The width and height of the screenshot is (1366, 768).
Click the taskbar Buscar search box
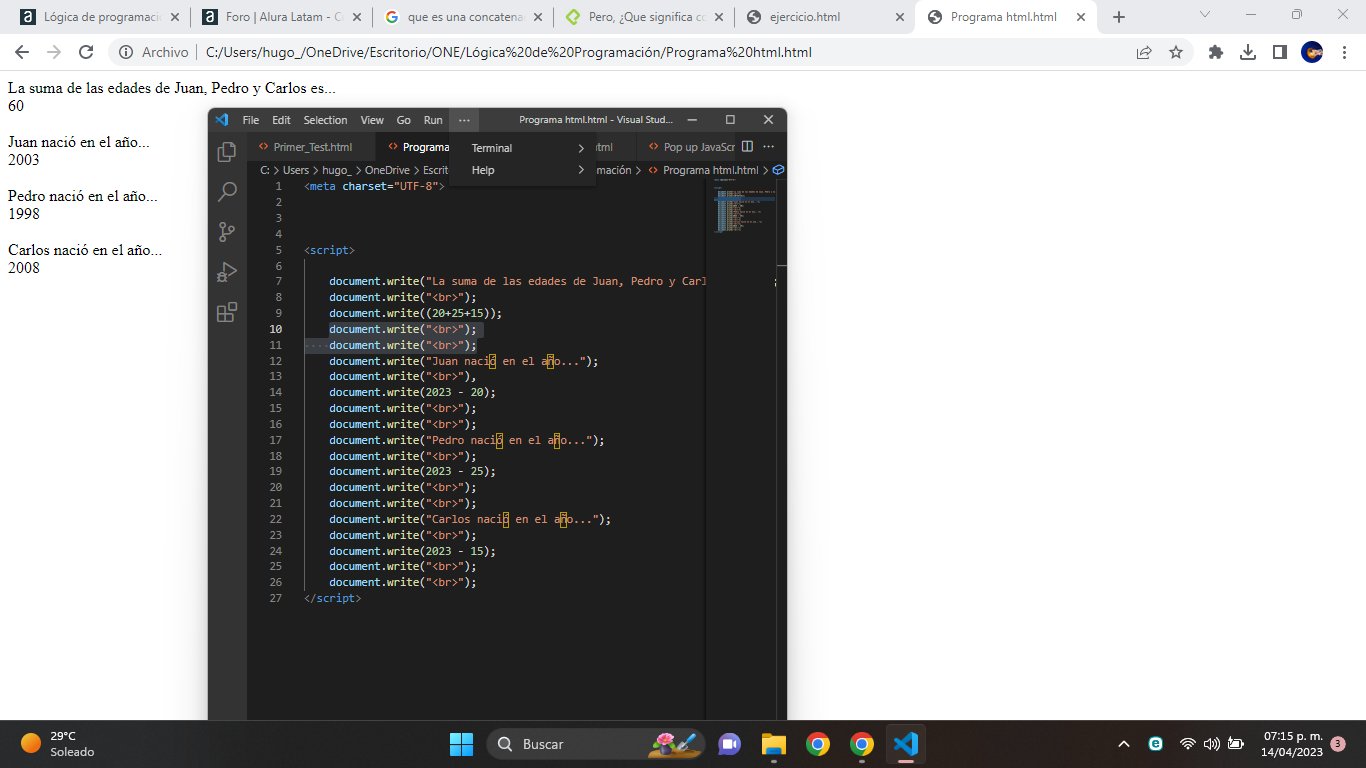click(595, 744)
